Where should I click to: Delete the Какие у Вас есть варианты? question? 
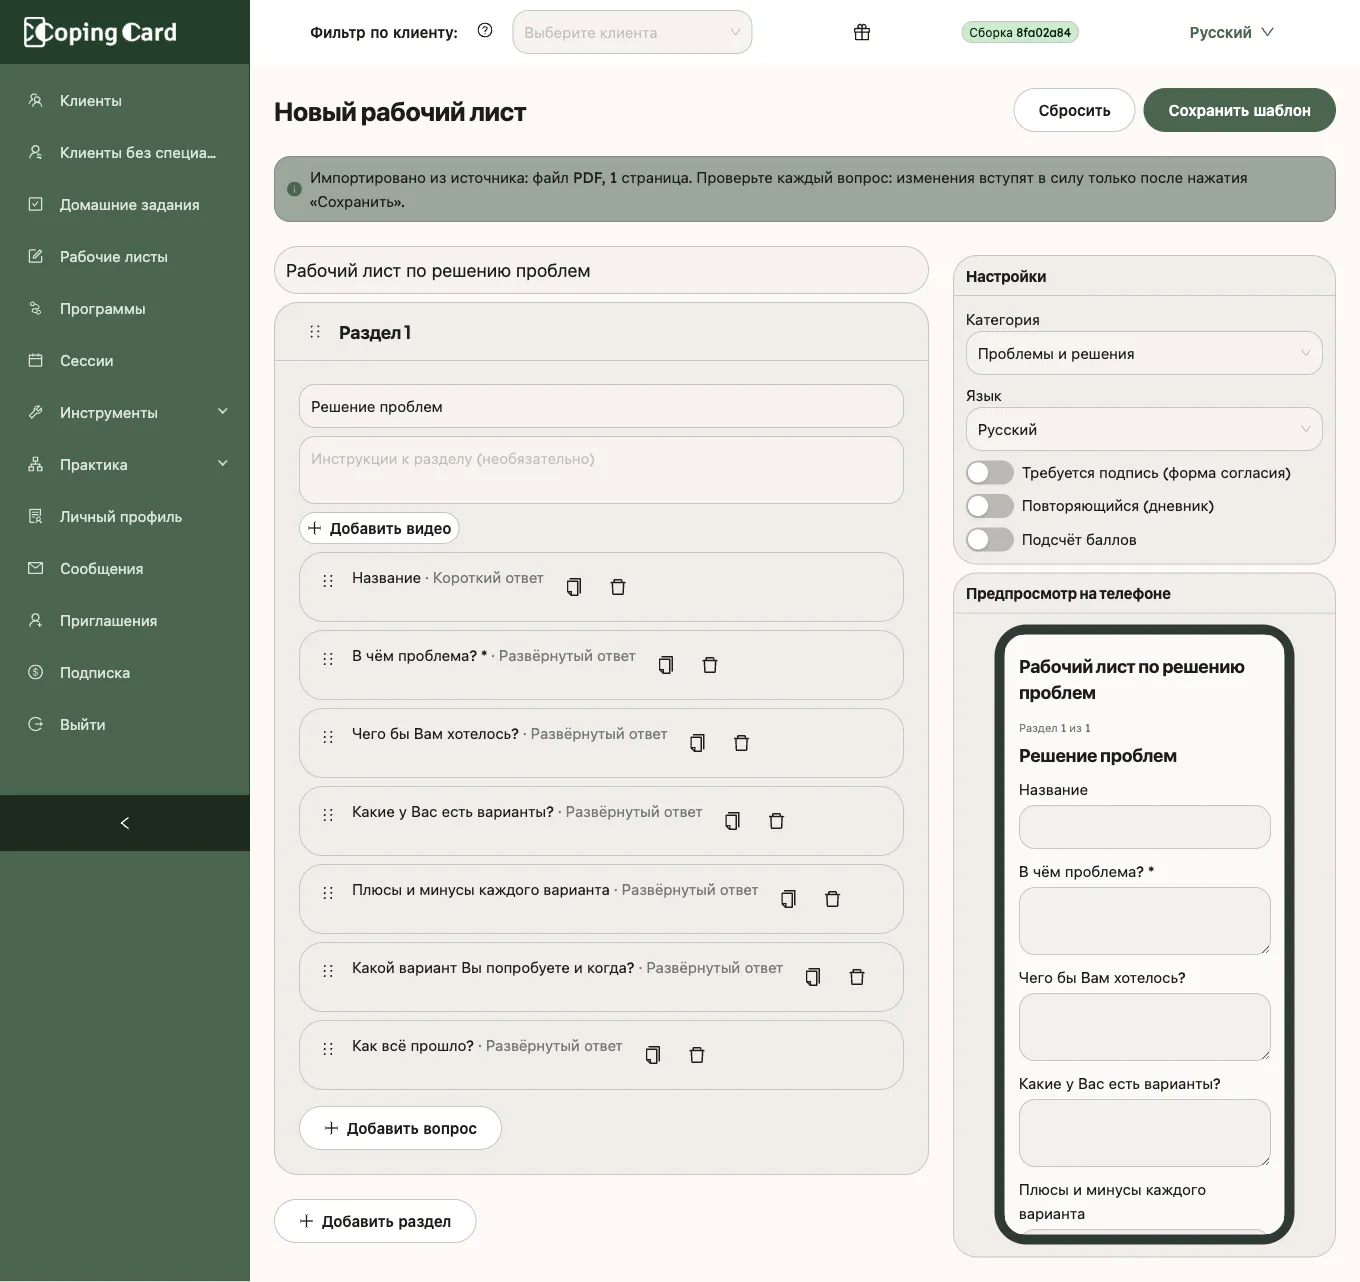point(777,821)
